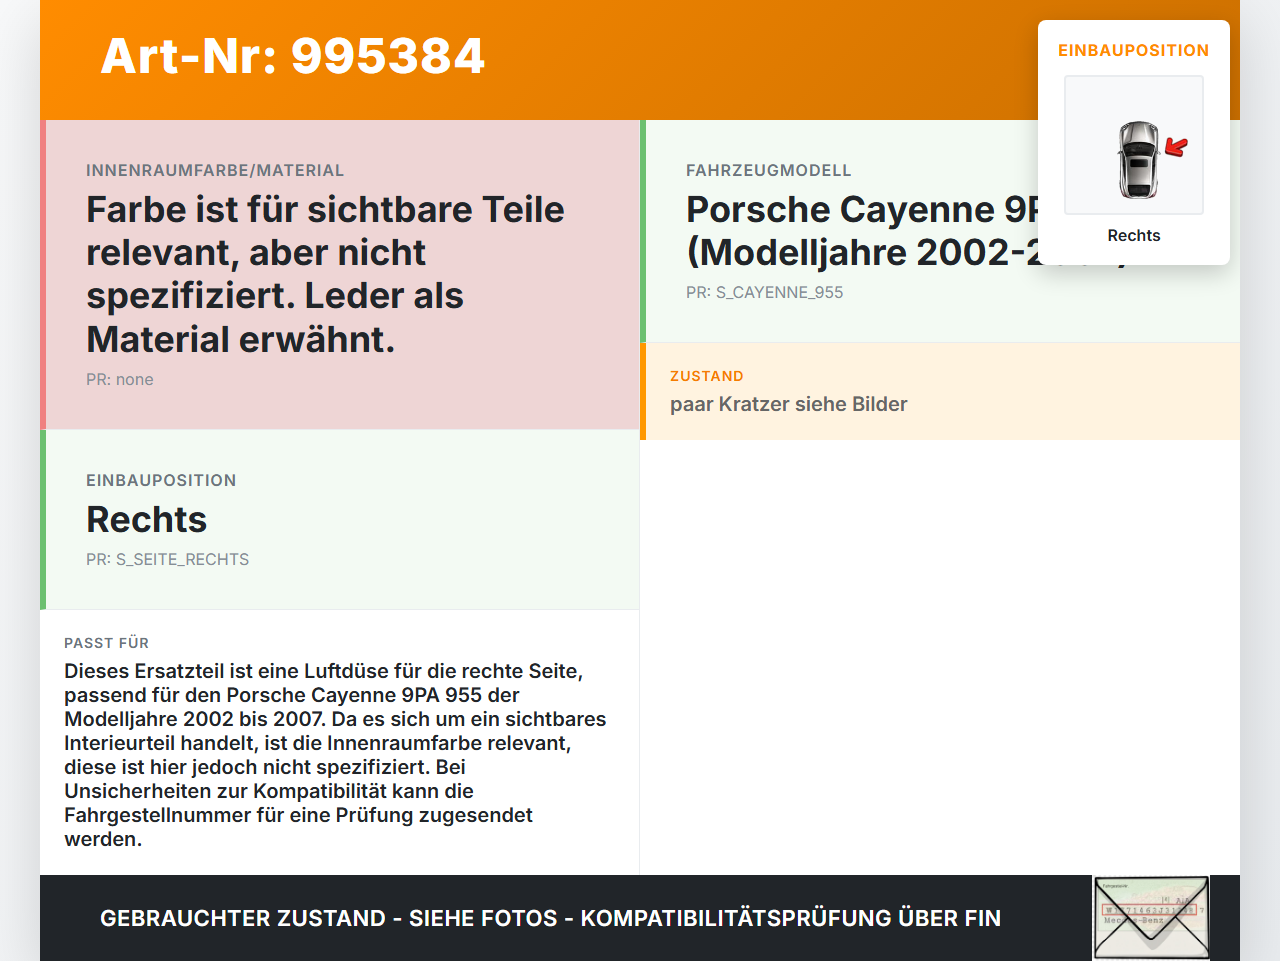This screenshot has width=1280, height=961.
Task: Click the 'PR: S_SEITE_RECHTS' text
Action: point(168,559)
